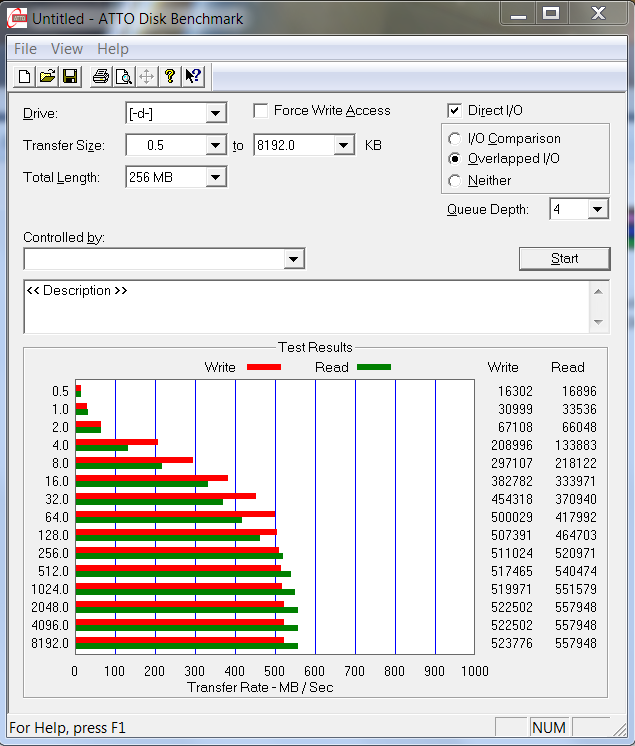
Task: Enable the Force Write Access checkbox
Action: click(x=262, y=111)
